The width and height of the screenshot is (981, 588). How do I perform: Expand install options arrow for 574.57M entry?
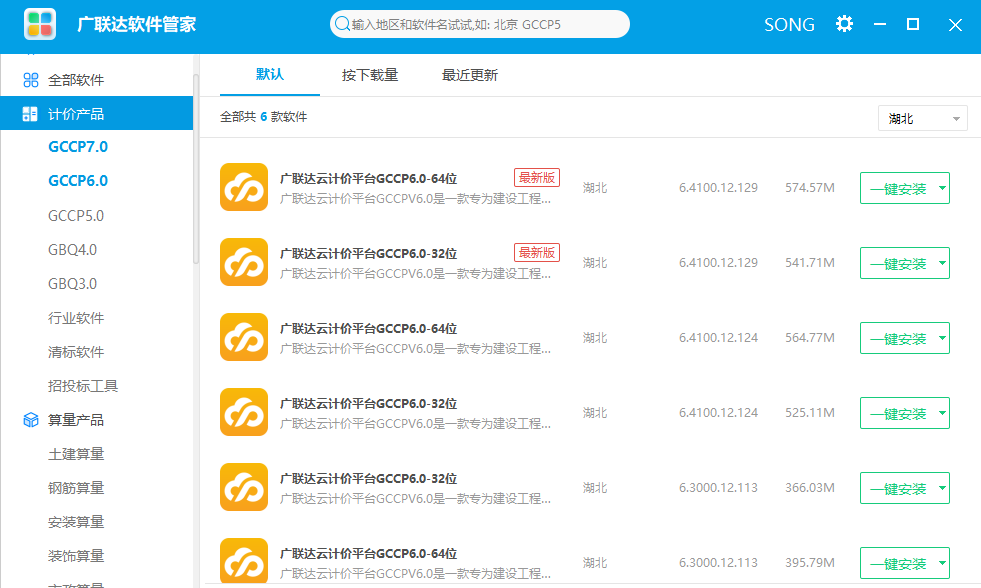[x=942, y=188]
